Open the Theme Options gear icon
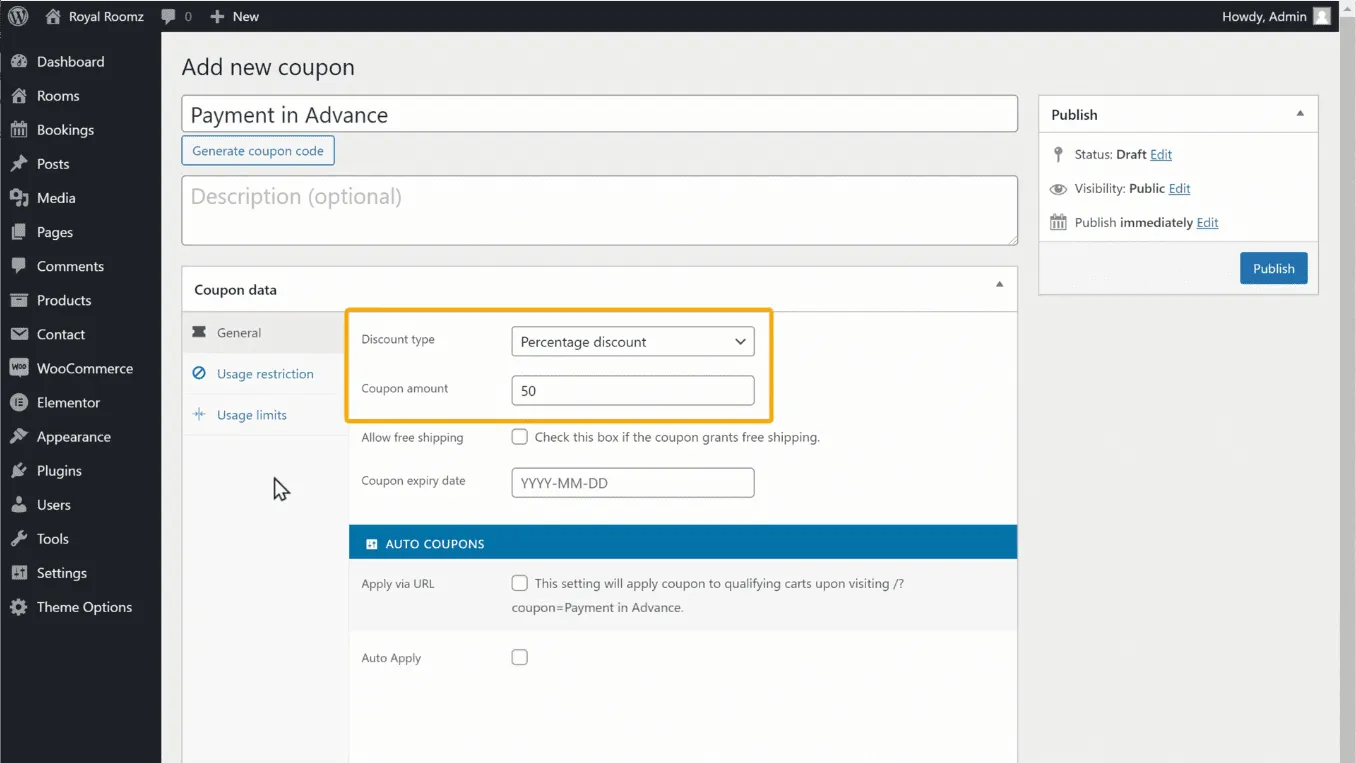This screenshot has height=763, width=1356. click(19, 607)
